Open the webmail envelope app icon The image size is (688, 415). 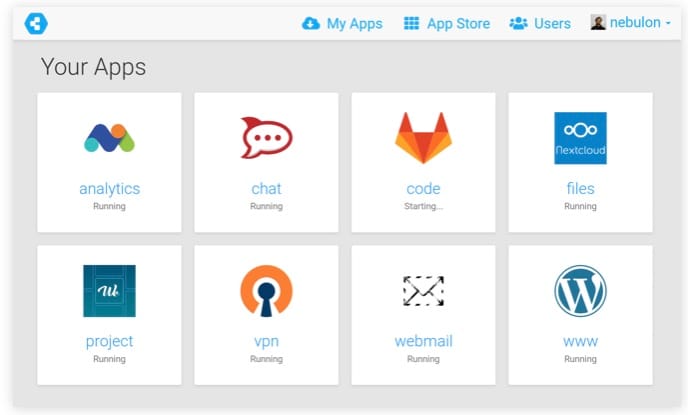click(423, 290)
